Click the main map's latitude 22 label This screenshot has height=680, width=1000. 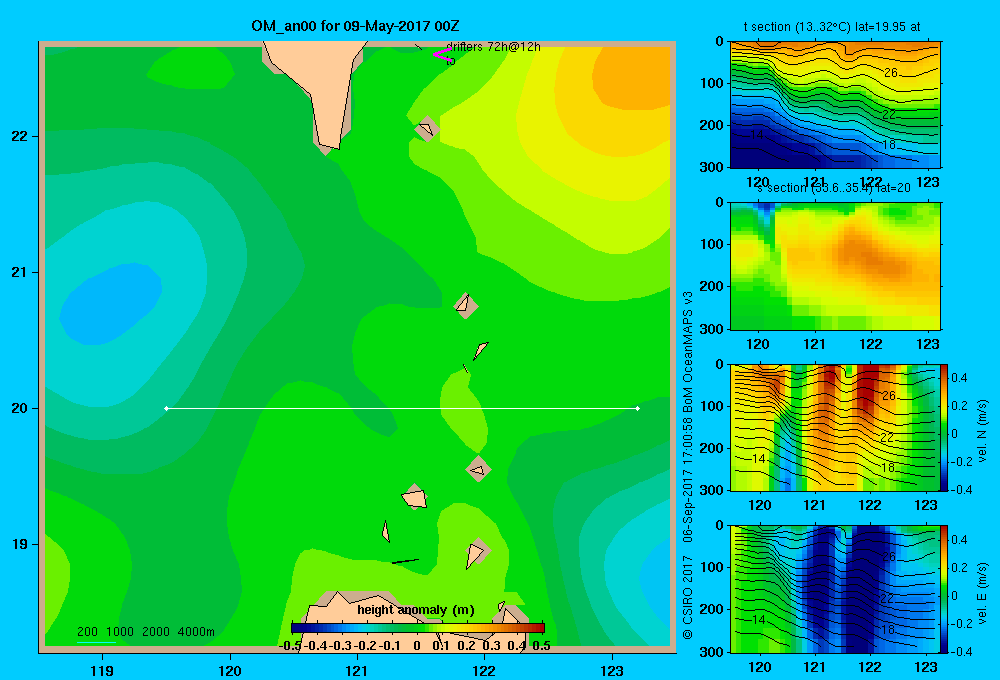tap(20, 136)
